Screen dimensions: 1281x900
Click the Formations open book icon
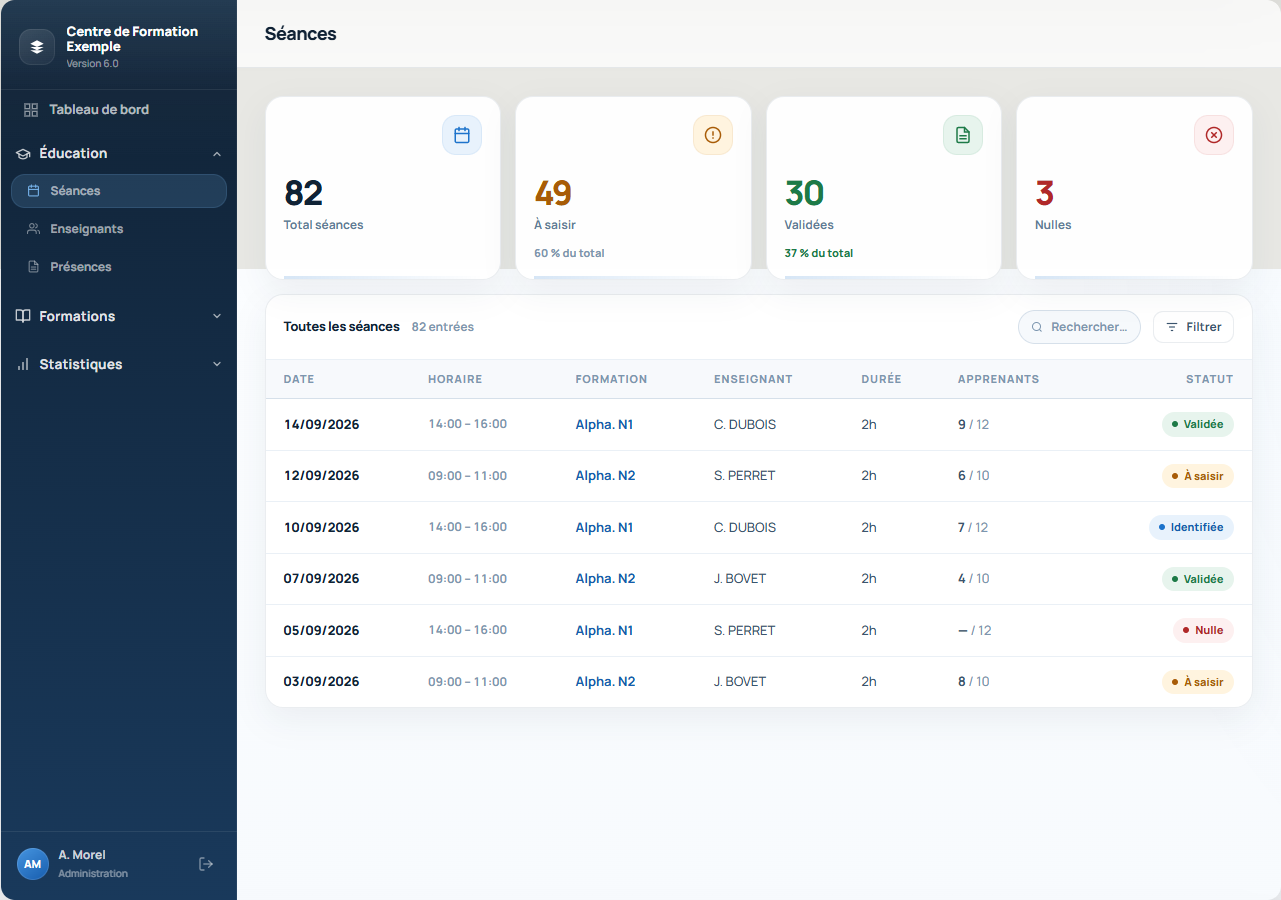point(23,316)
